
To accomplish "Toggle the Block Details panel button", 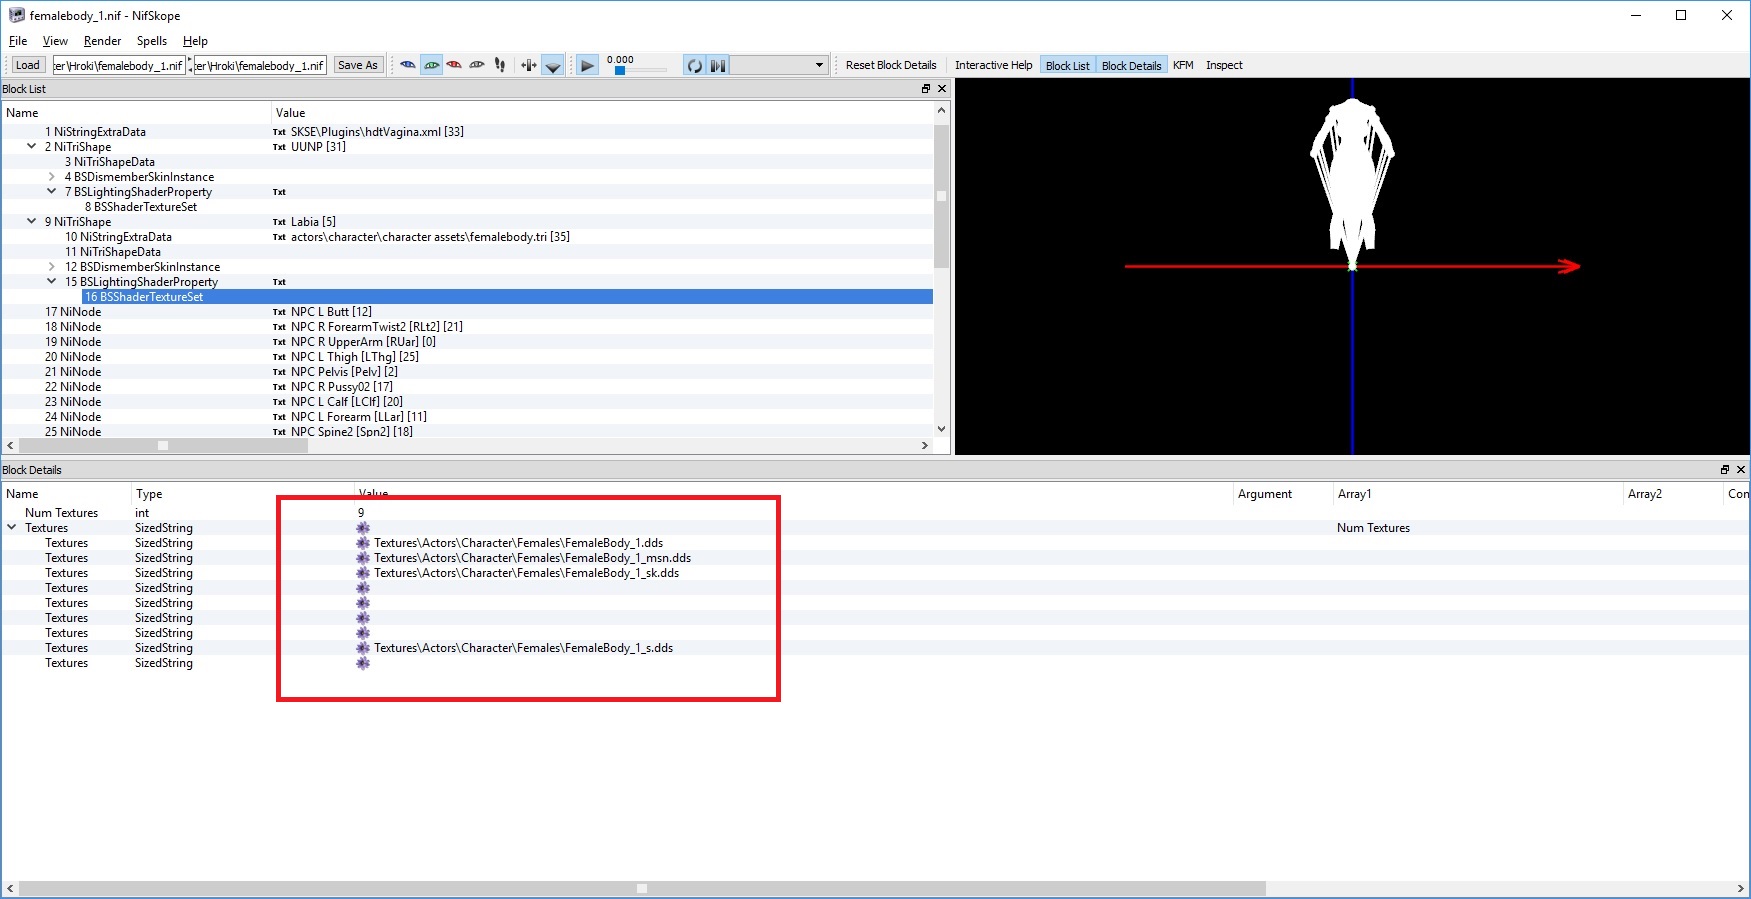I will pos(1132,65).
